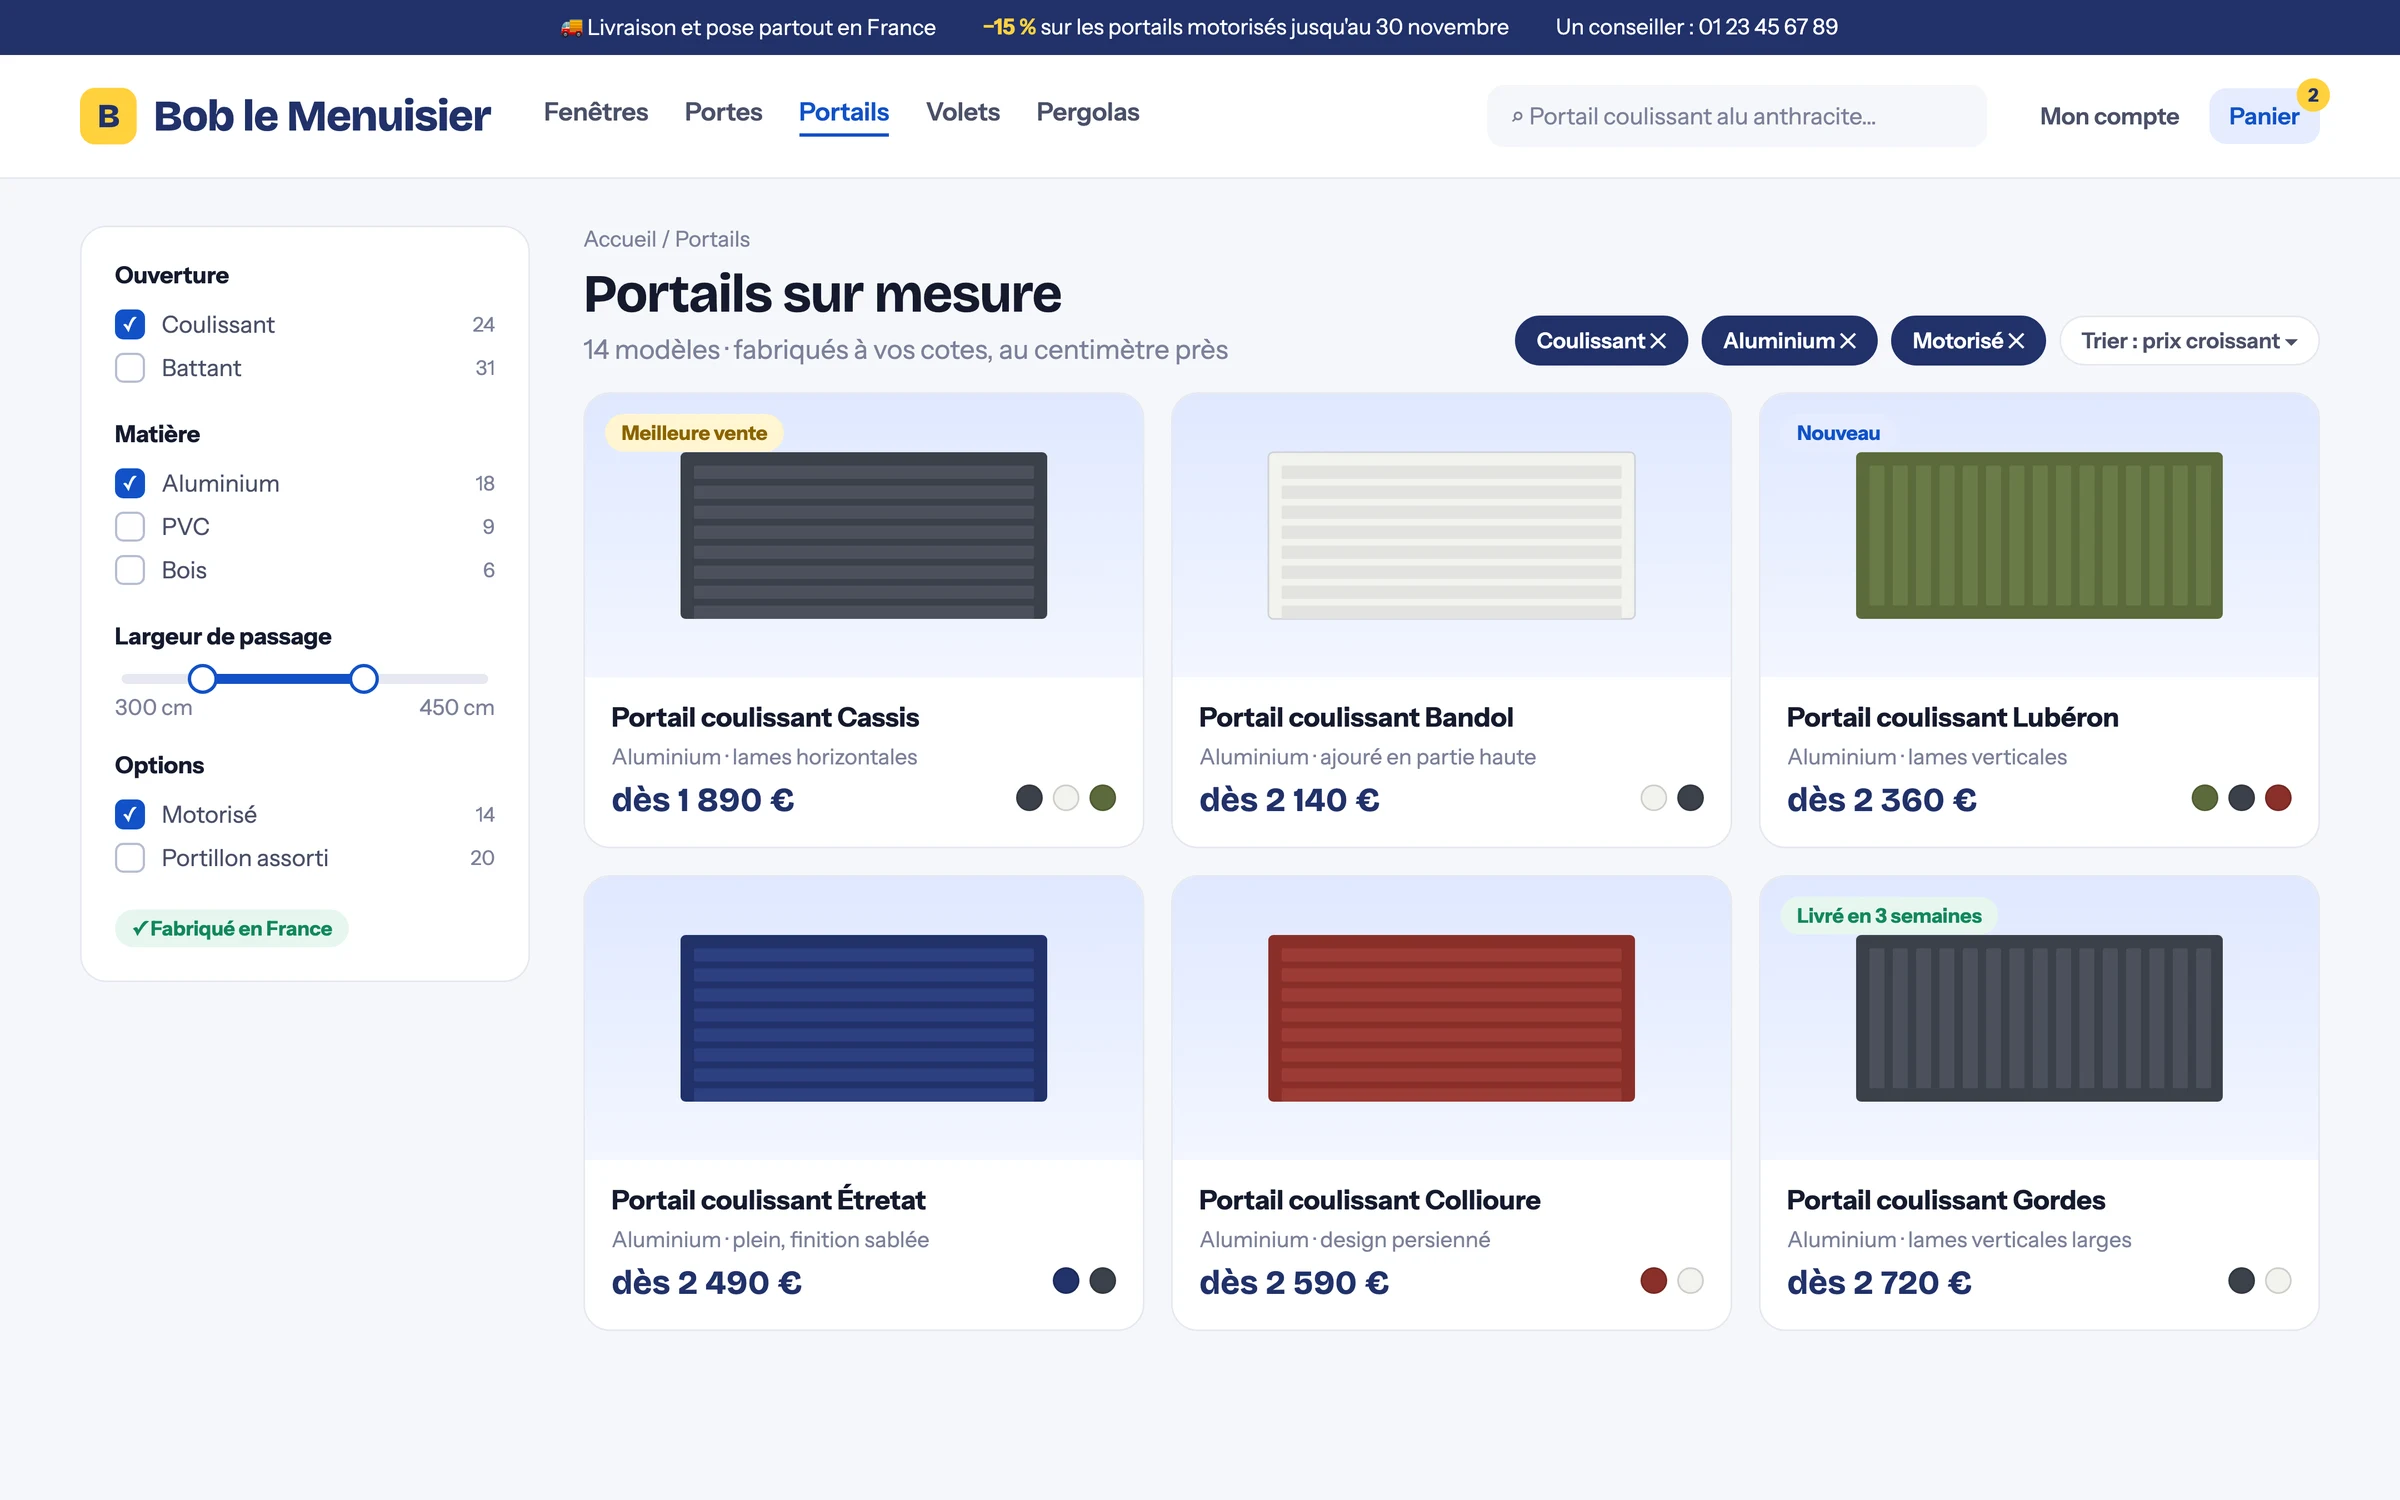
Task: Click the Livré en 3 semaines badge
Action: (1889, 916)
